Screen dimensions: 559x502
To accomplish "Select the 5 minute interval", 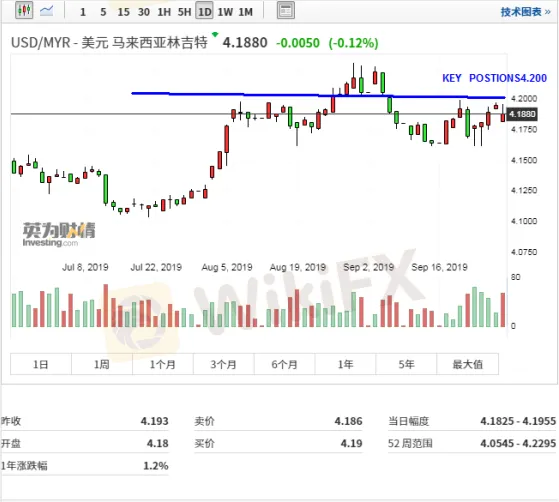I will 103,12.
